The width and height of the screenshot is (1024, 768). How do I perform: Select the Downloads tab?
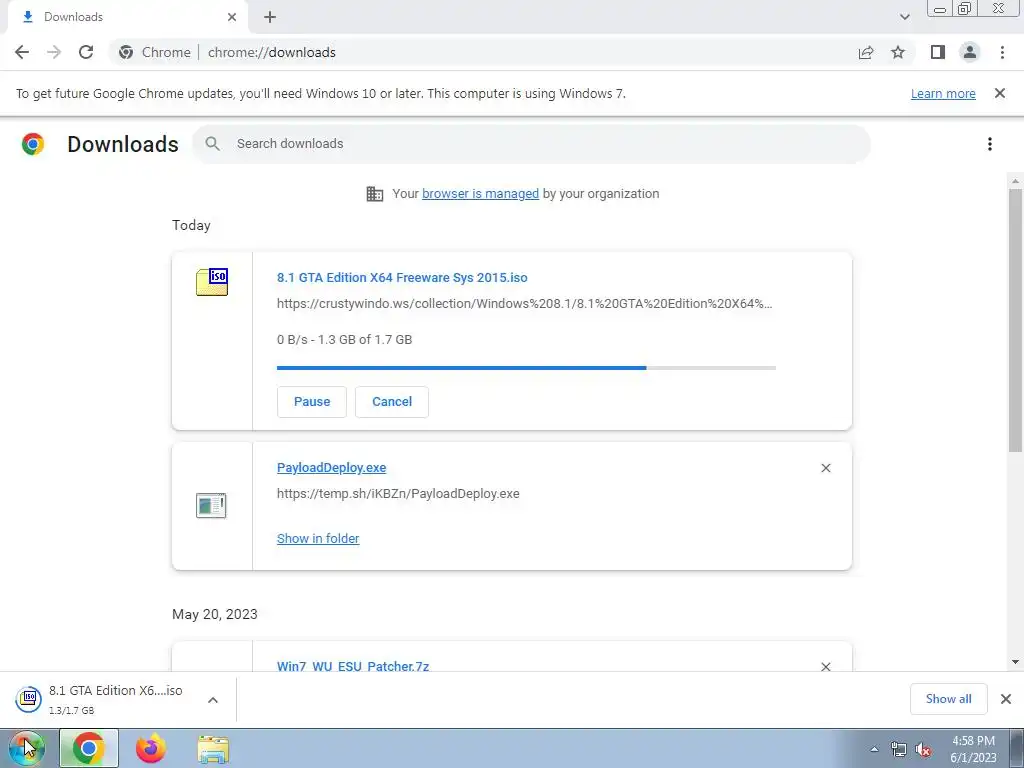[x=127, y=17]
